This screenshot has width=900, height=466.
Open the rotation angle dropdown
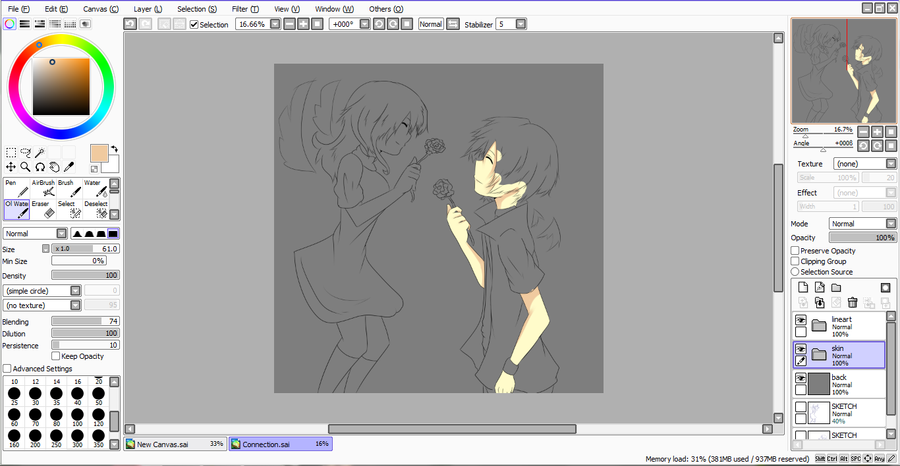(365, 24)
